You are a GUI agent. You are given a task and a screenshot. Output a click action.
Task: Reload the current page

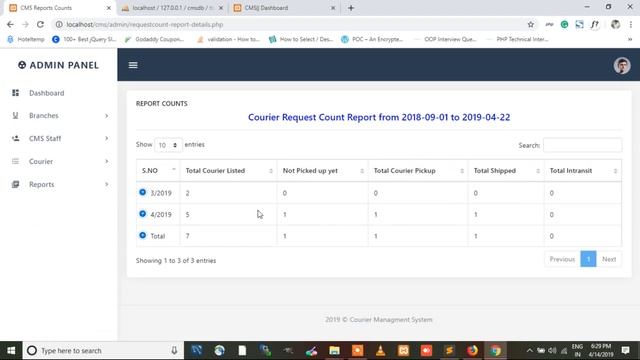point(40,24)
